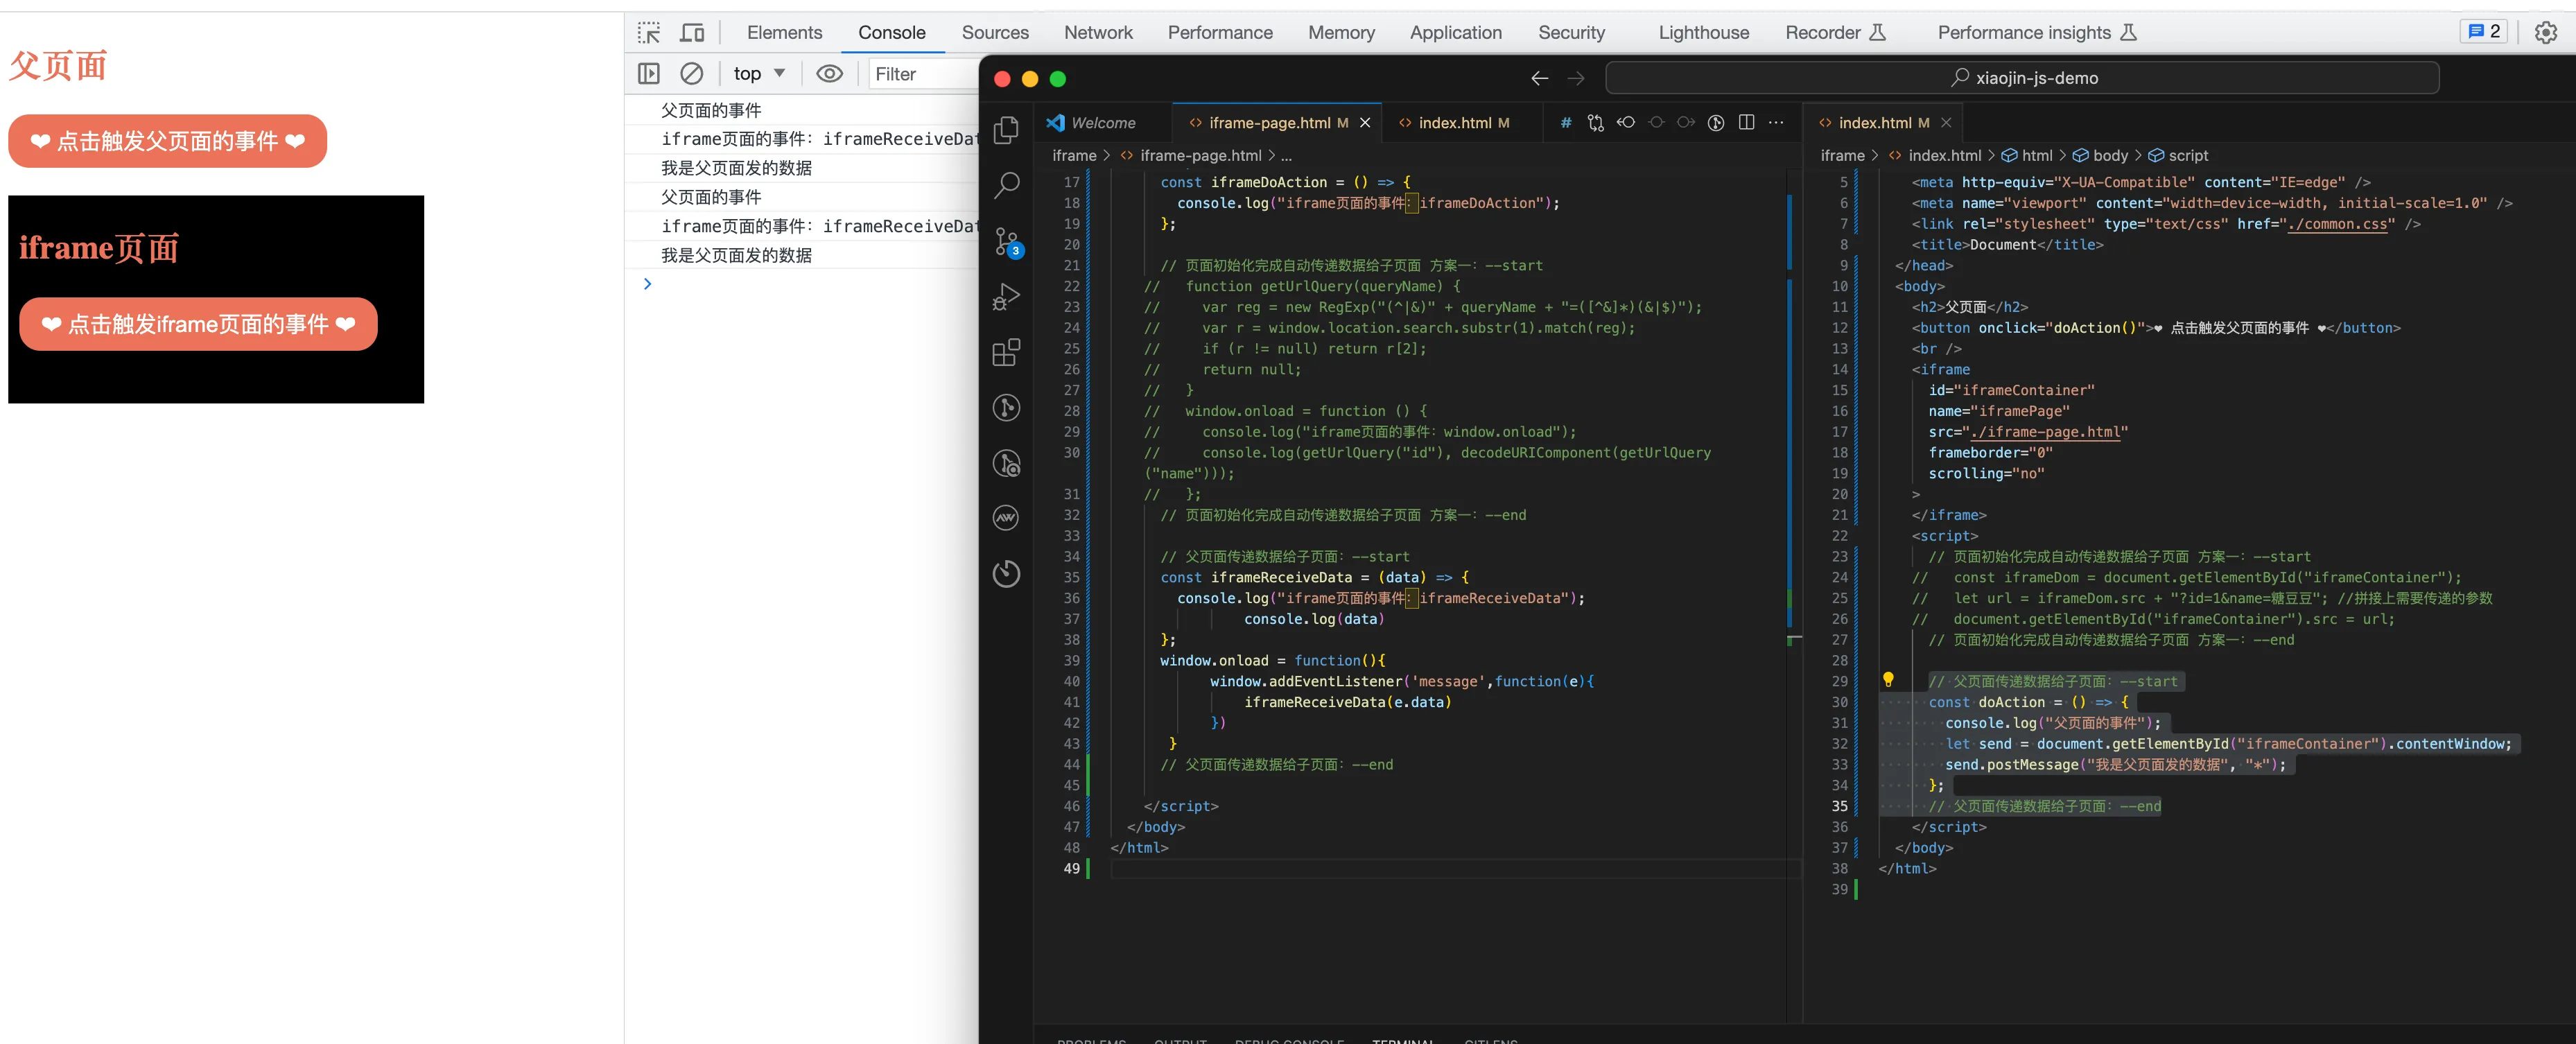This screenshot has height=1044, width=2576.
Task: Open the top JavaScript context dropdown
Action: tap(759, 74)
